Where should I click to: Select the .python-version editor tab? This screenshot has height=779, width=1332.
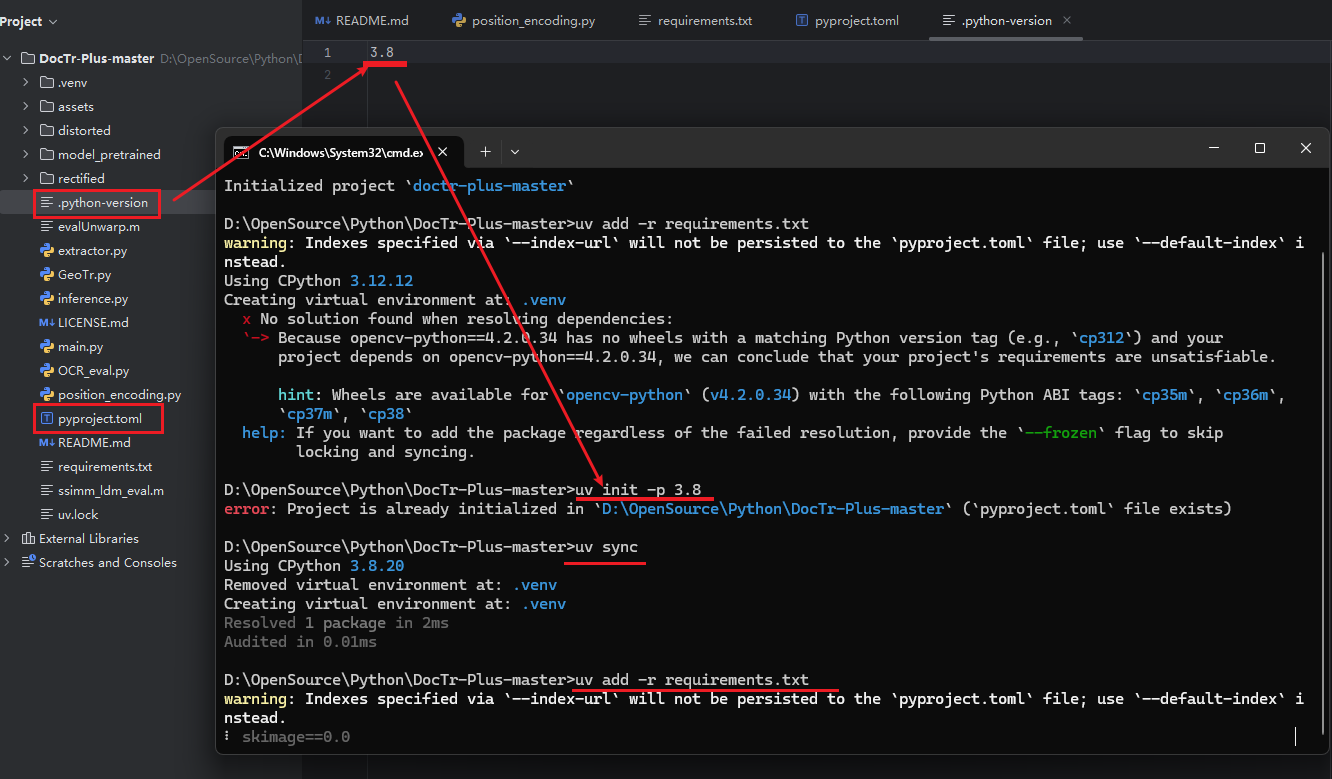pyautogui.click(x=1006, y=20)
